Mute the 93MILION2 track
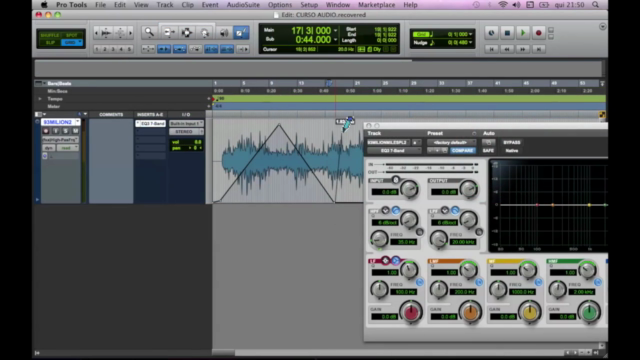This screenshot has width=640, height=360. click(x=76, y=131)
